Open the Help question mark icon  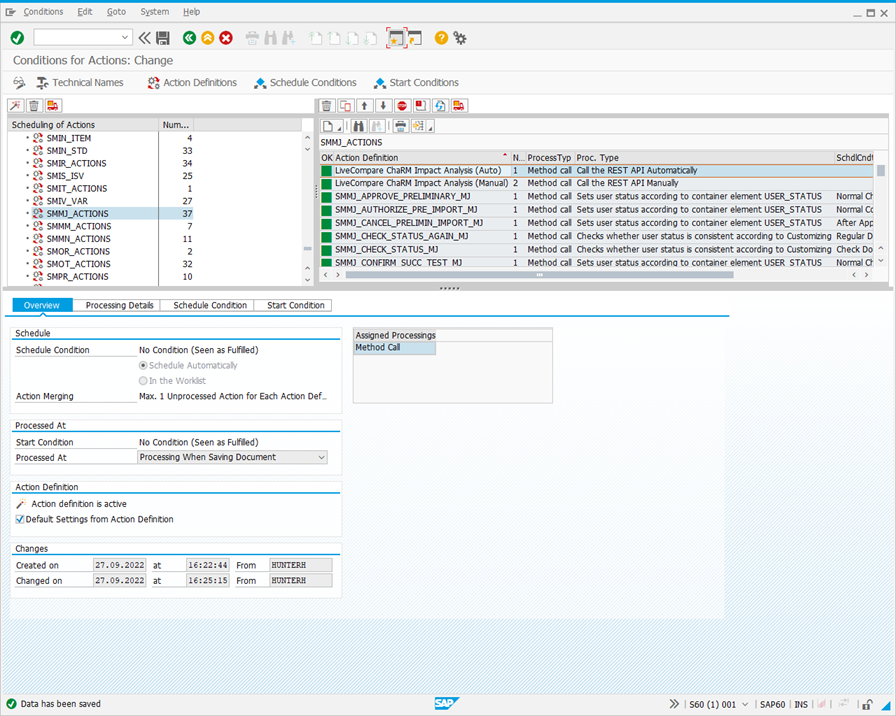pos(441,38)
